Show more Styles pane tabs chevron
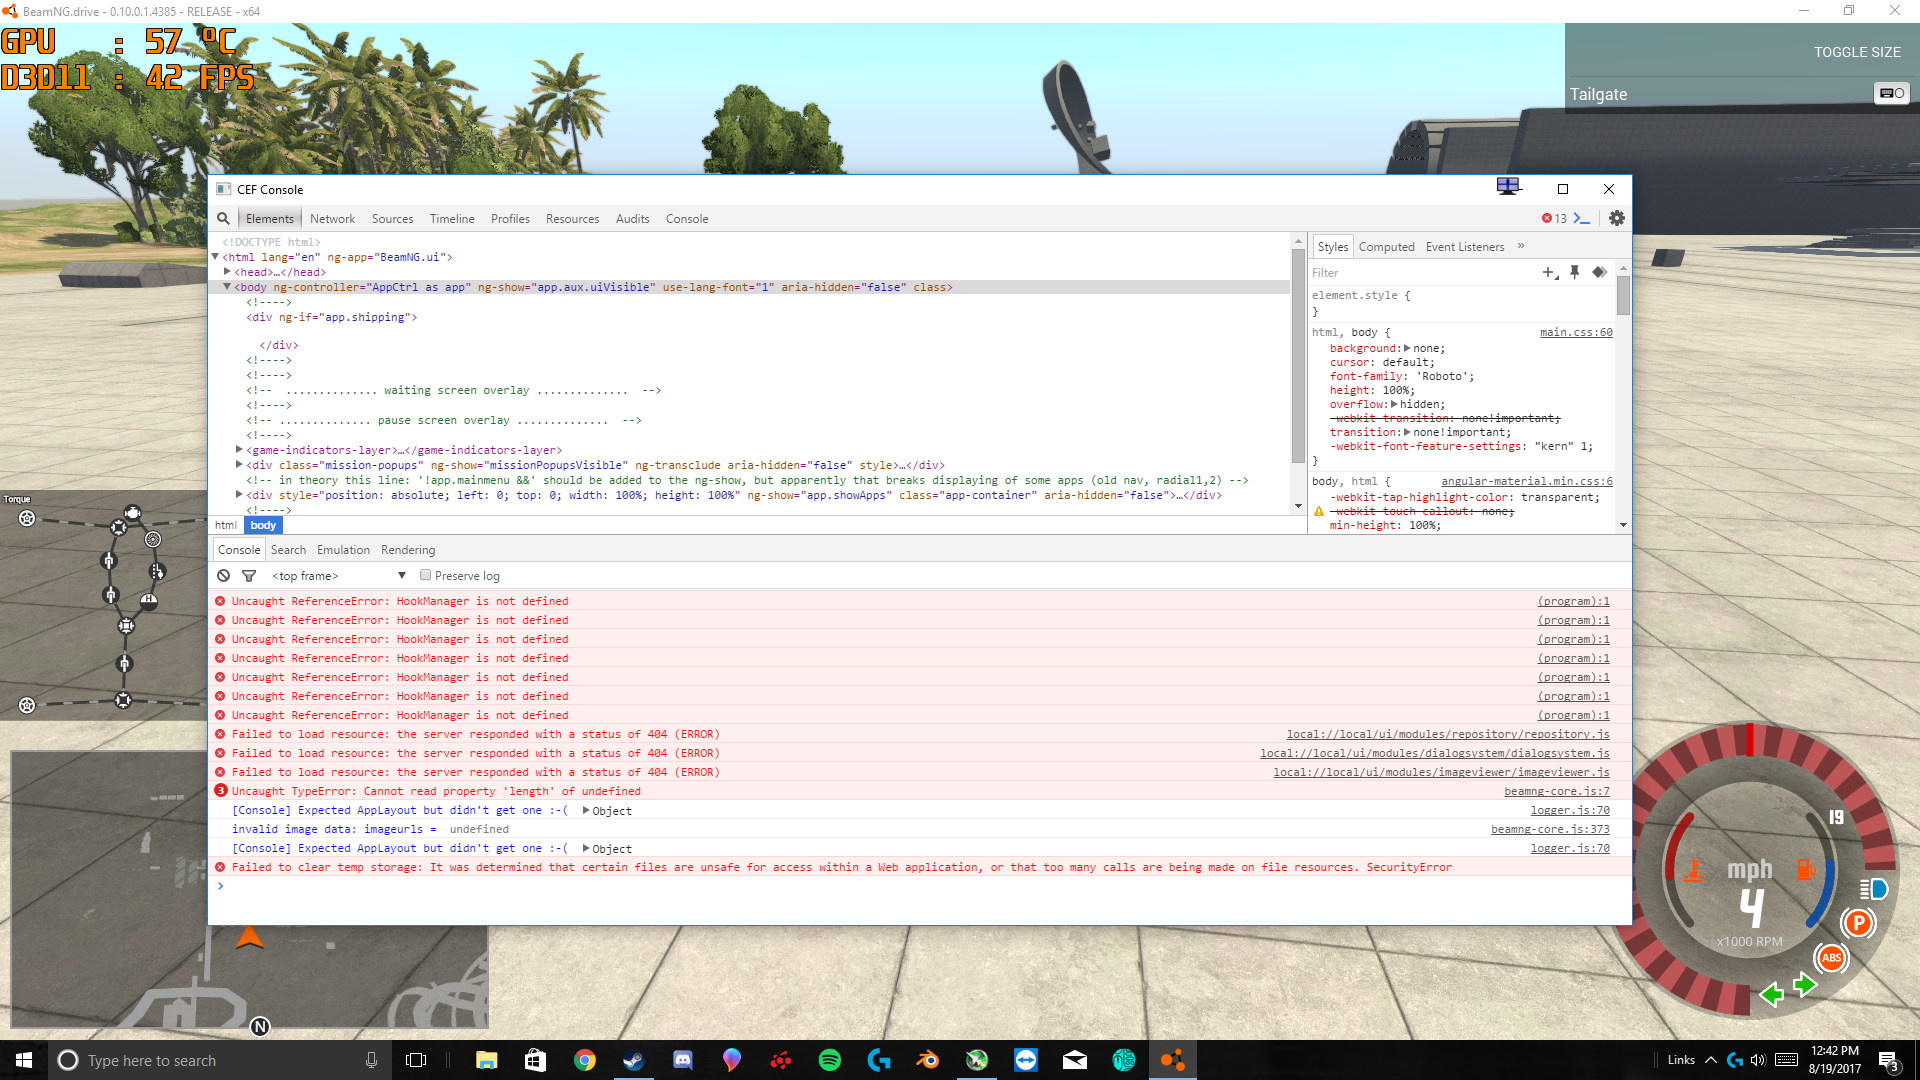1920x1080 pixels. [1521, 246]
